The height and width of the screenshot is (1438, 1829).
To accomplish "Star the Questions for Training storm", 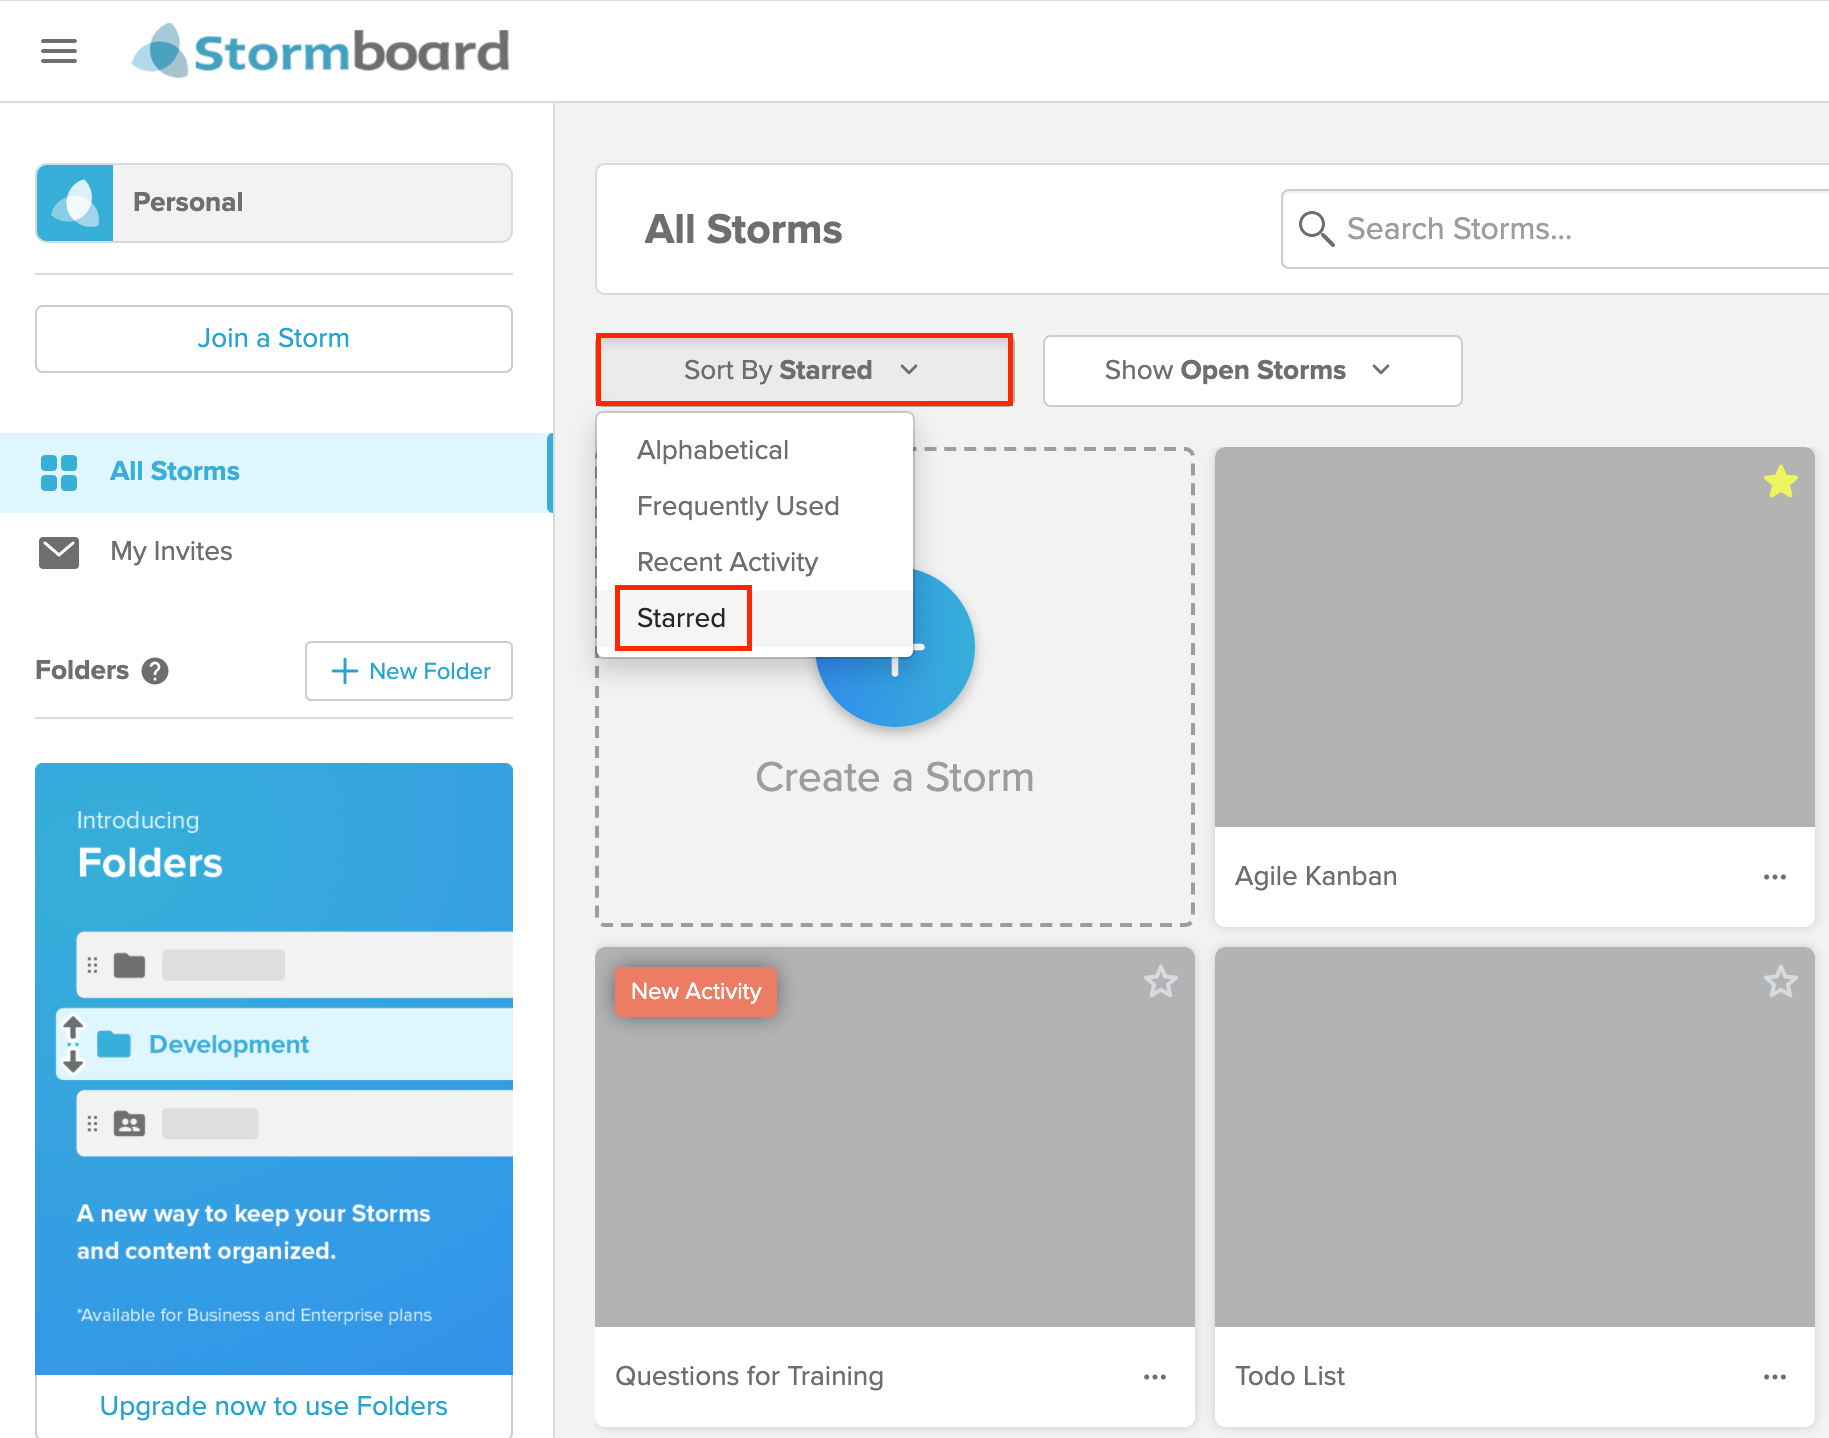I will pyautogui.click(x=1160, y=982).
